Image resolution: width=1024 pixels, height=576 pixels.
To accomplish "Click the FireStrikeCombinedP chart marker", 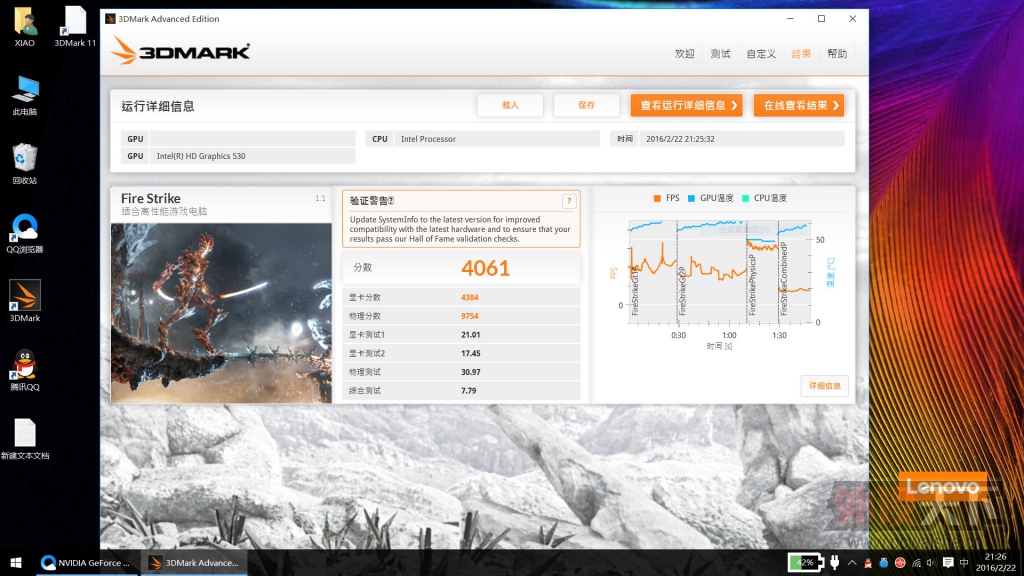I will 784,279.
